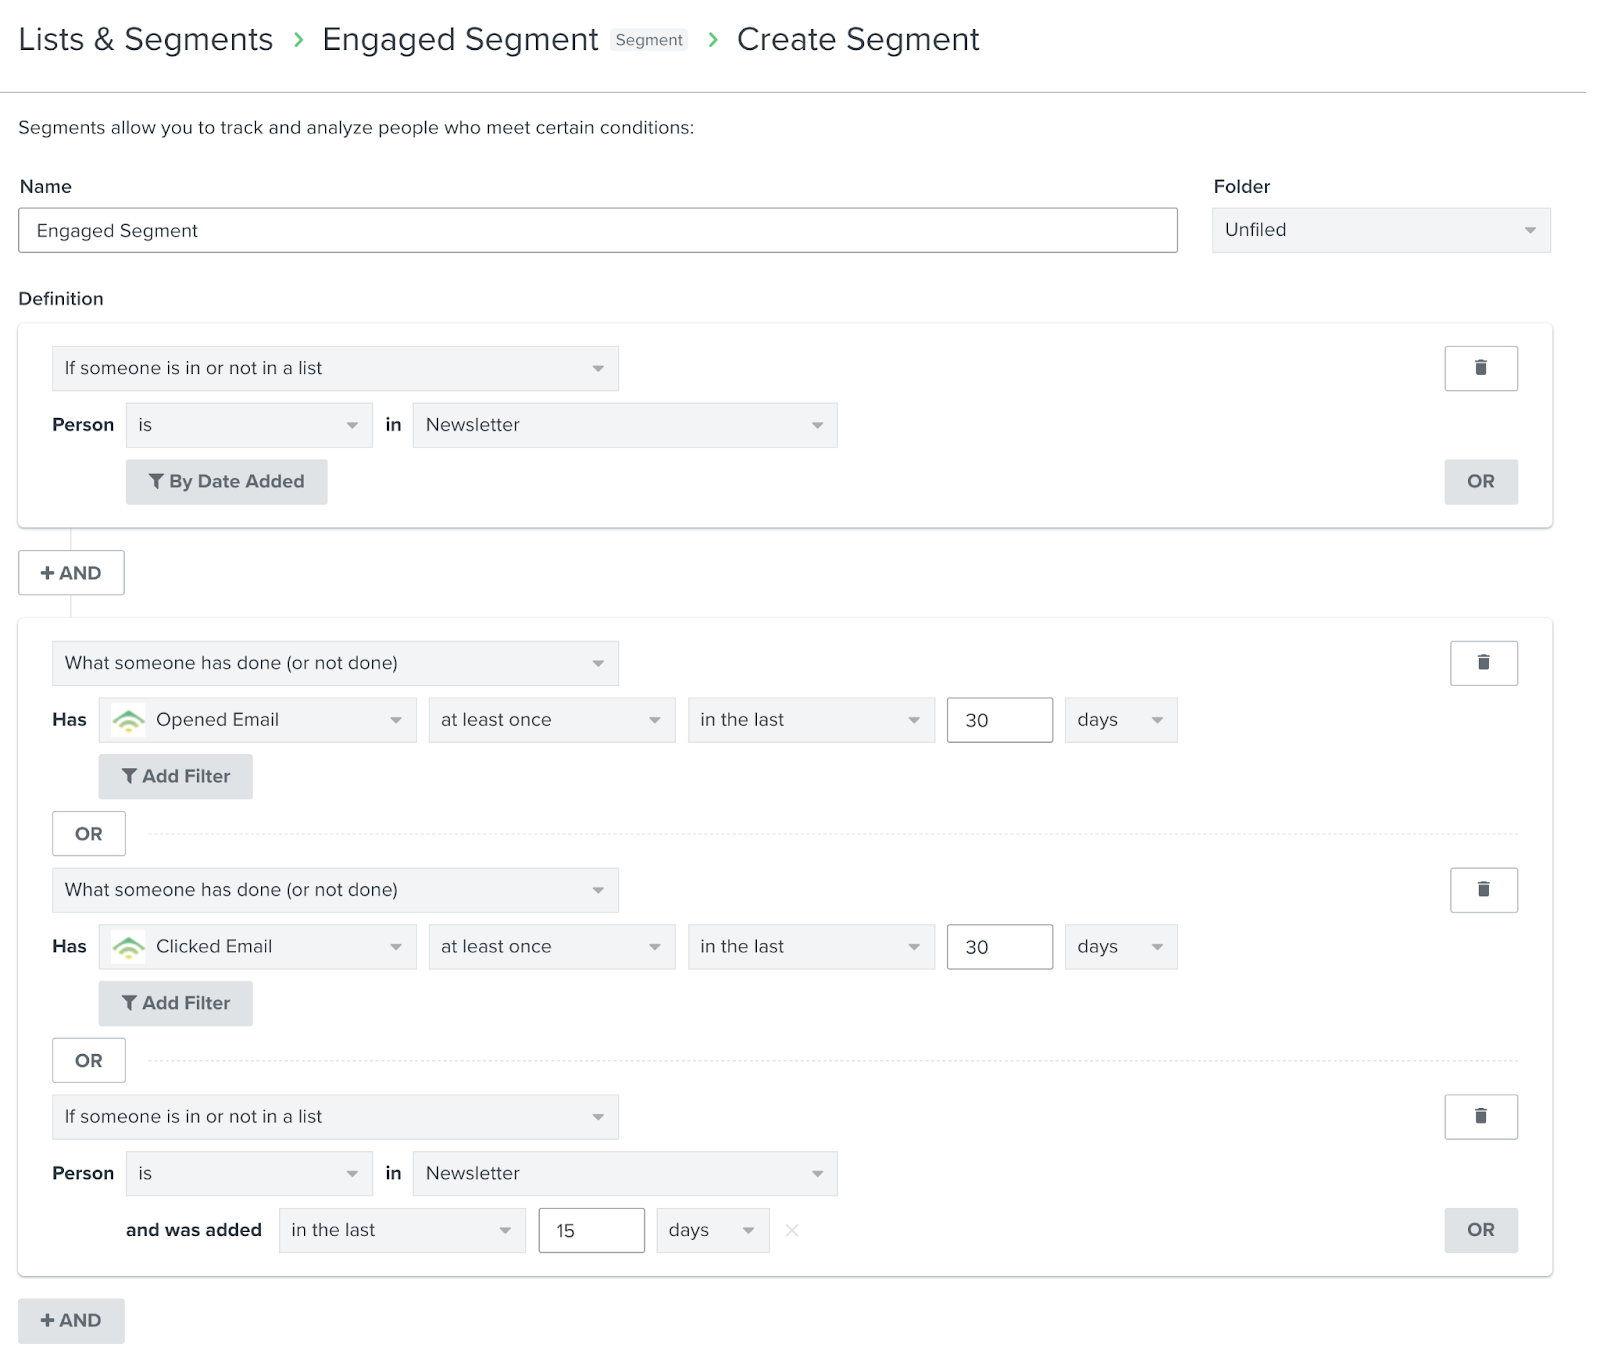Open Engaged Segment breadcrumb link
Screen dimensions: 1600x1372
pyautogui.click(x=460, y=40)
